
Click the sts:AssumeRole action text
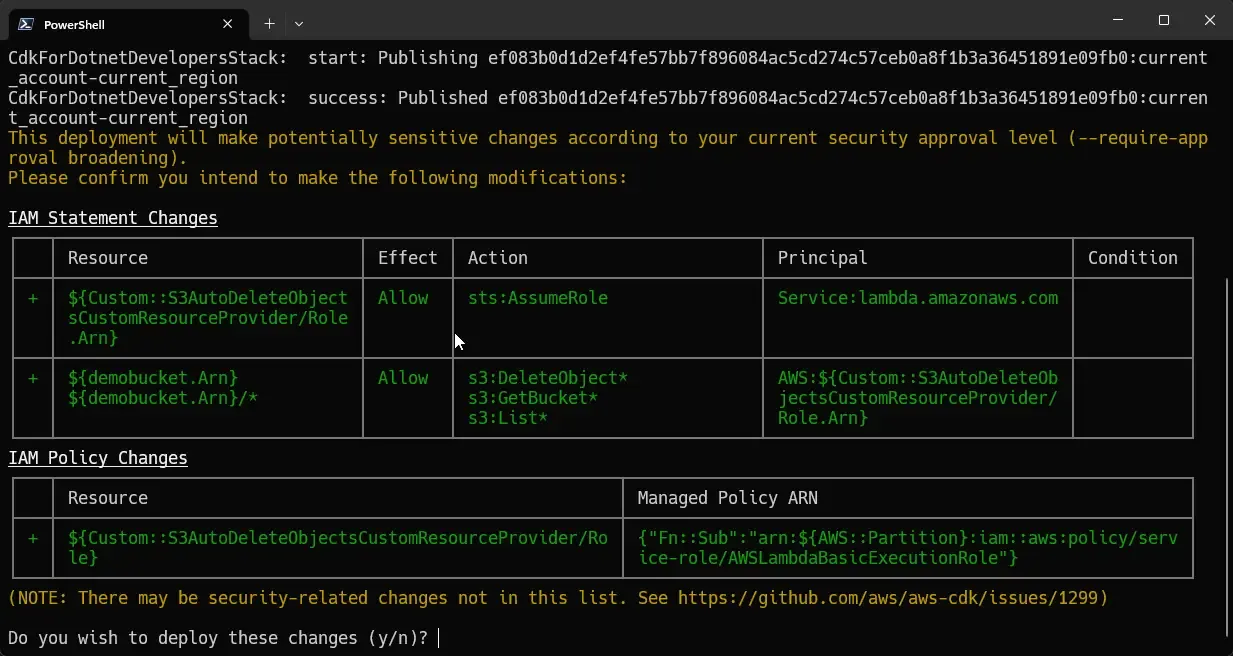coord(538,297)
